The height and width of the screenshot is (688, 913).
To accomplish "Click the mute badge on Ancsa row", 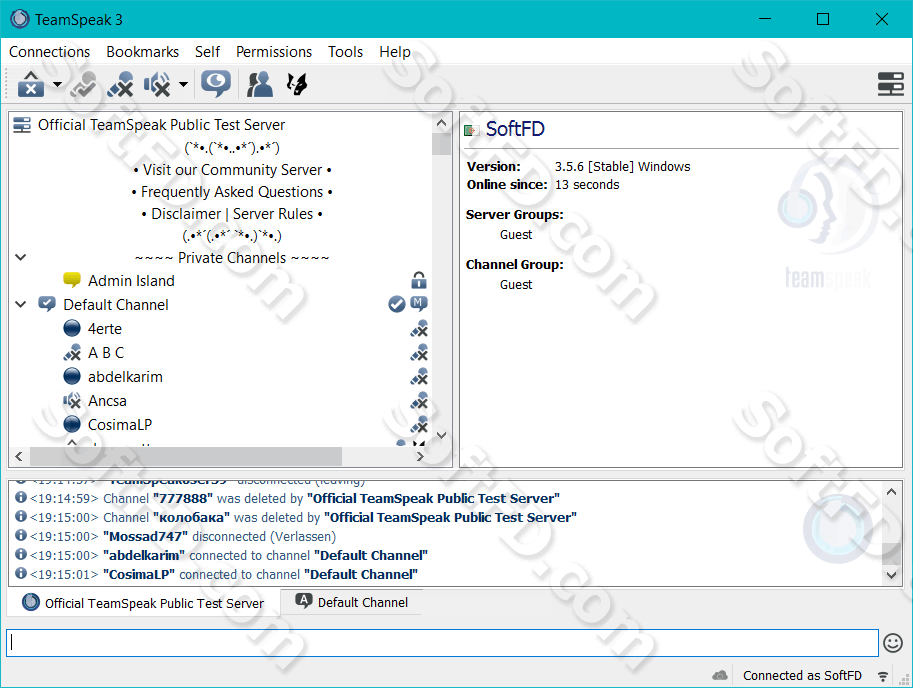I will pyautogui.click(x=419, y=401).
